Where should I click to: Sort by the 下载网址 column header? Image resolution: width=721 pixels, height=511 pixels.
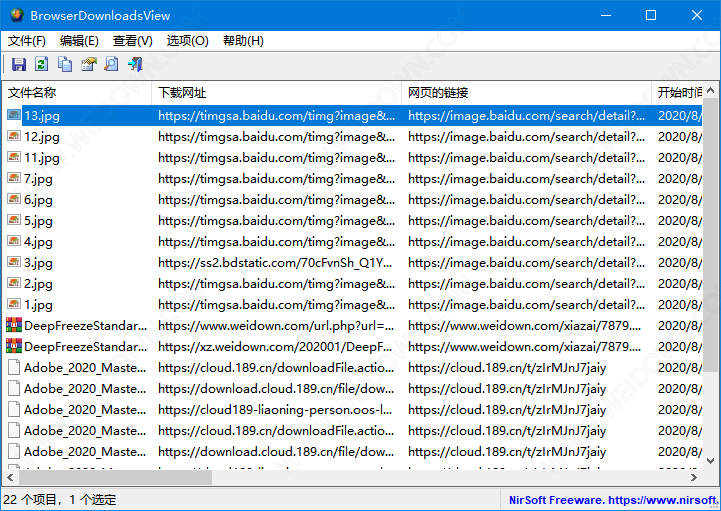276,93
